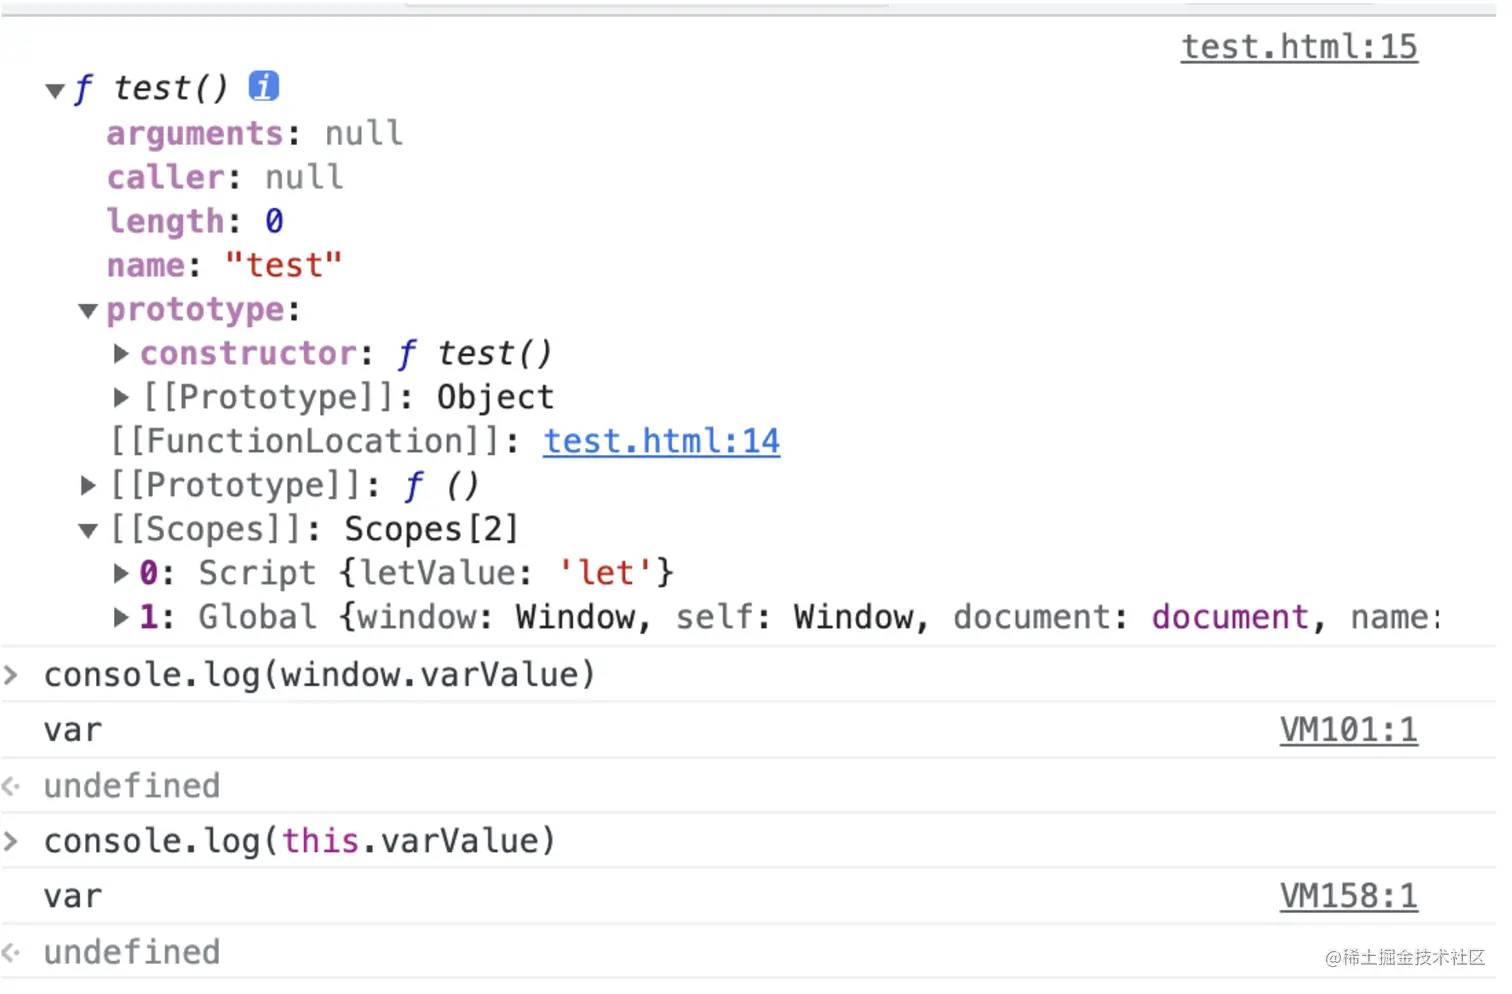Open [[FunctionLocation]] test.html:14 link
The width and height of the screenshot is (1512, 994).
(661, 442)
